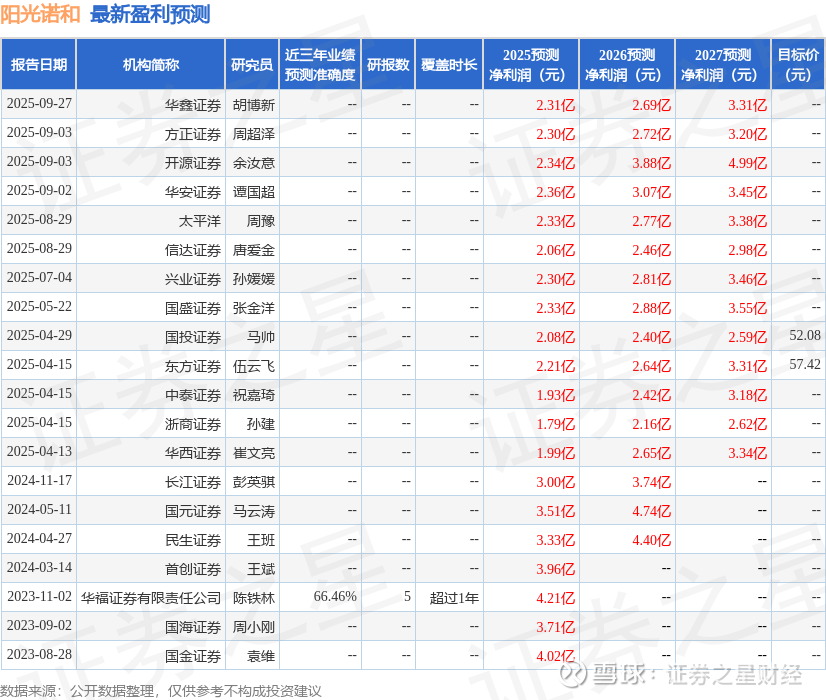The width and height of the screenshot is (826, 700).
Task: Select date cell 2023-08-28
Action: (39, 654)
